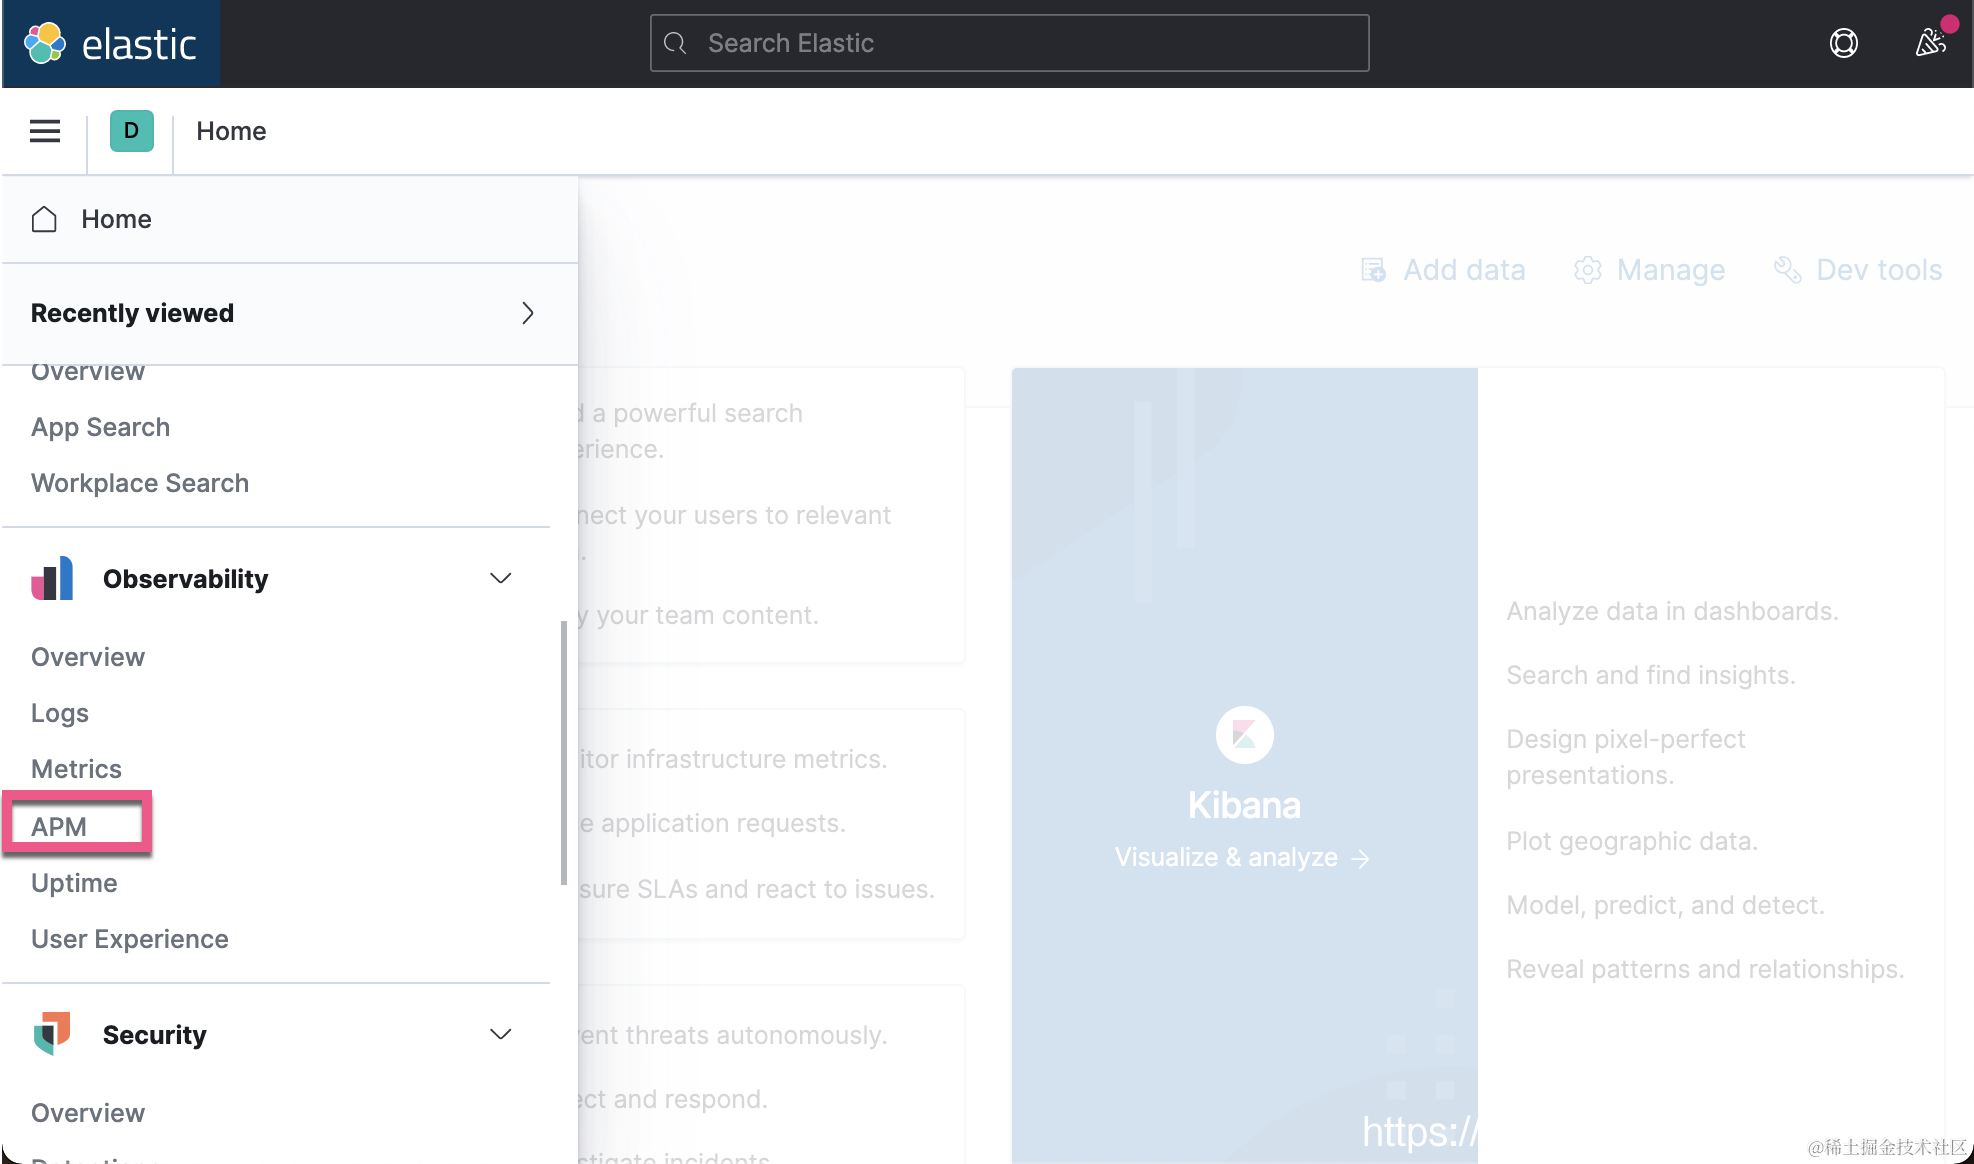Image resolution: width=1974 pixels, height=1164 pixels.
Task: Click the Elastic logo
Action: tap(110, 43)
